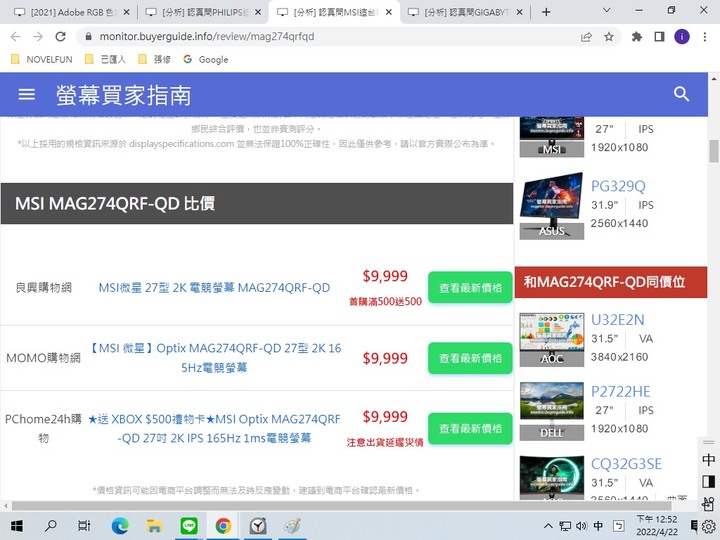Switch to the [2021] Adobe RGB tab
This screenshot has width=720, height=540.
(x=71, y=12)
